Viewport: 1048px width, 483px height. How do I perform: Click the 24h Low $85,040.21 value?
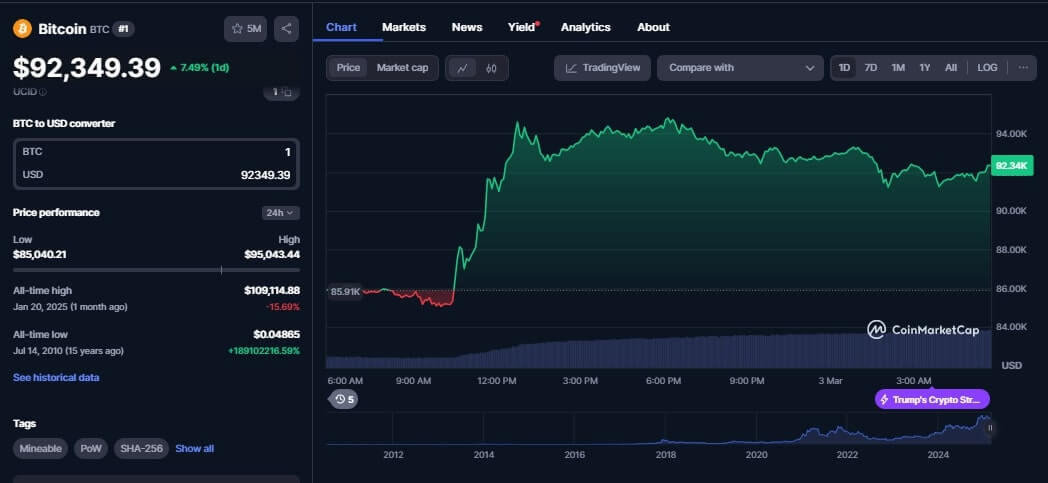click(39, 254)
